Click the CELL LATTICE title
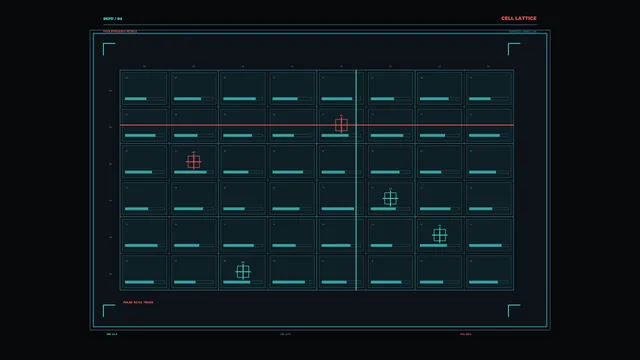This screenshot has height=360, width=640. coord(519,18)
